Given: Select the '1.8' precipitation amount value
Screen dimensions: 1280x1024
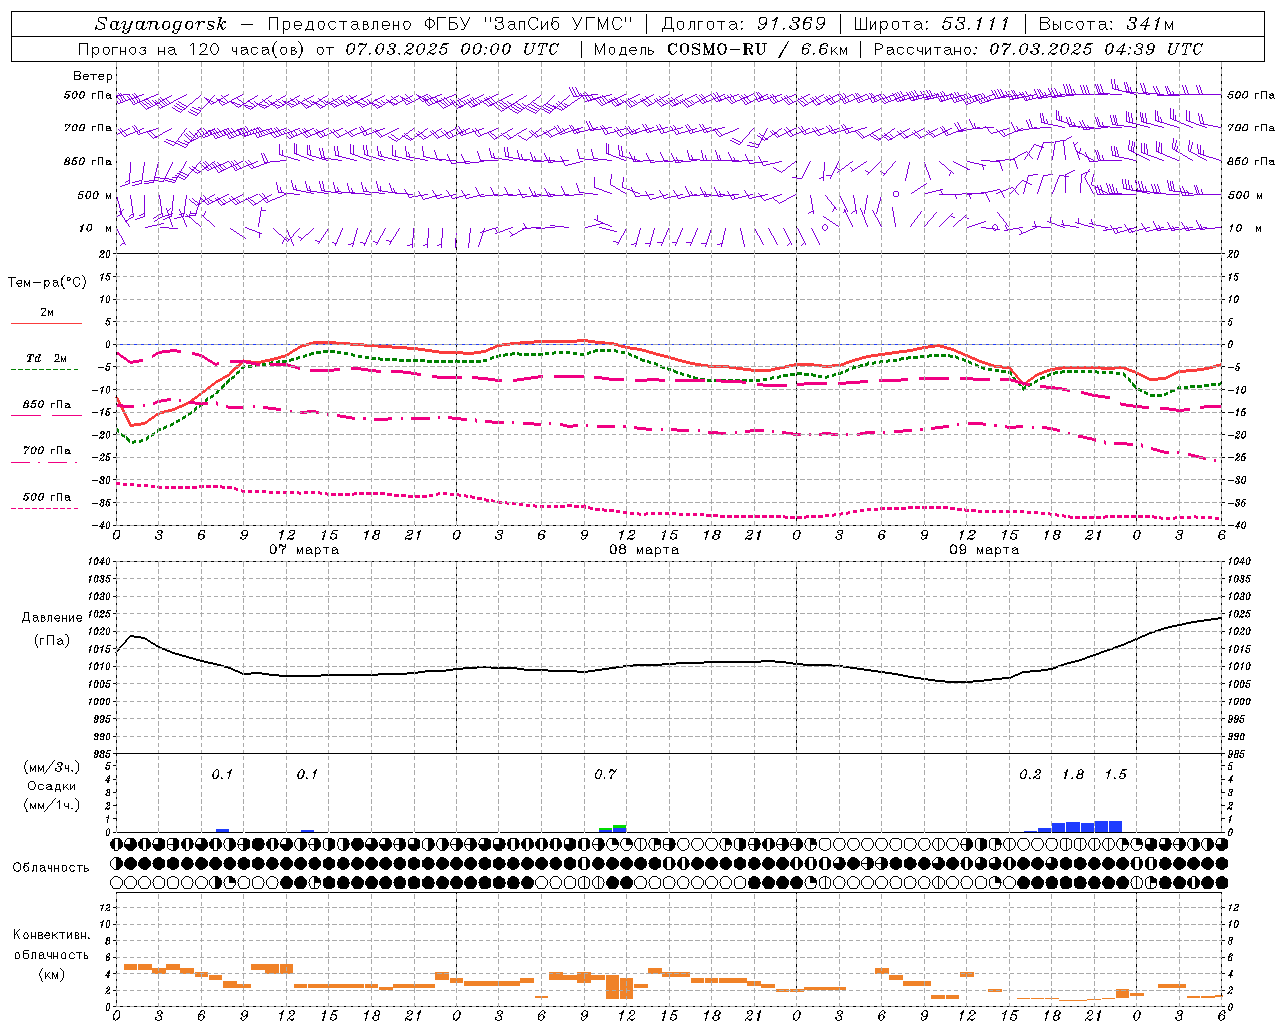Looking at the screenshot, I should (x=1073, y=775).
